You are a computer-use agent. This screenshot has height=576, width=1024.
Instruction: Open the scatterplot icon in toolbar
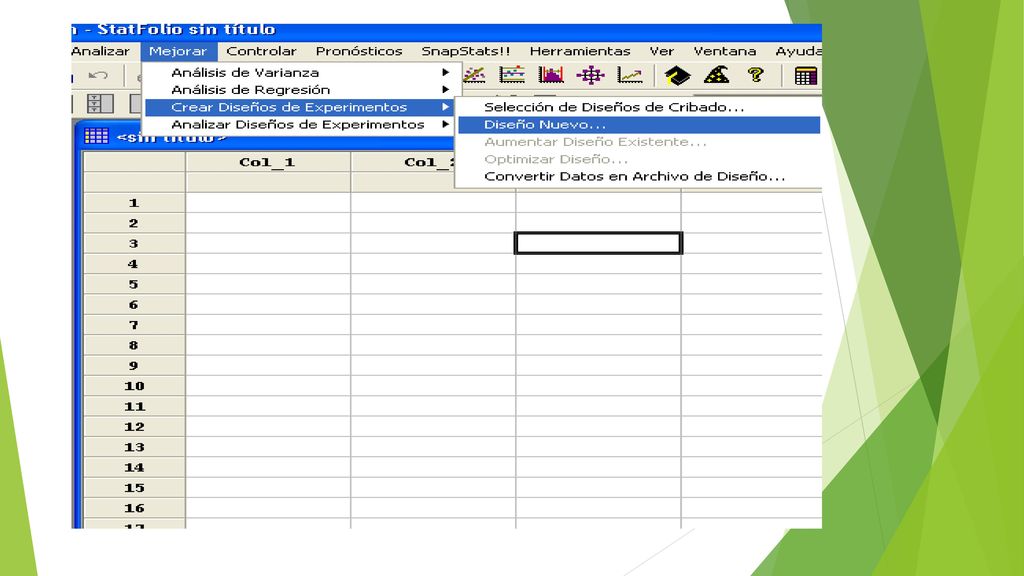point(474,76)
